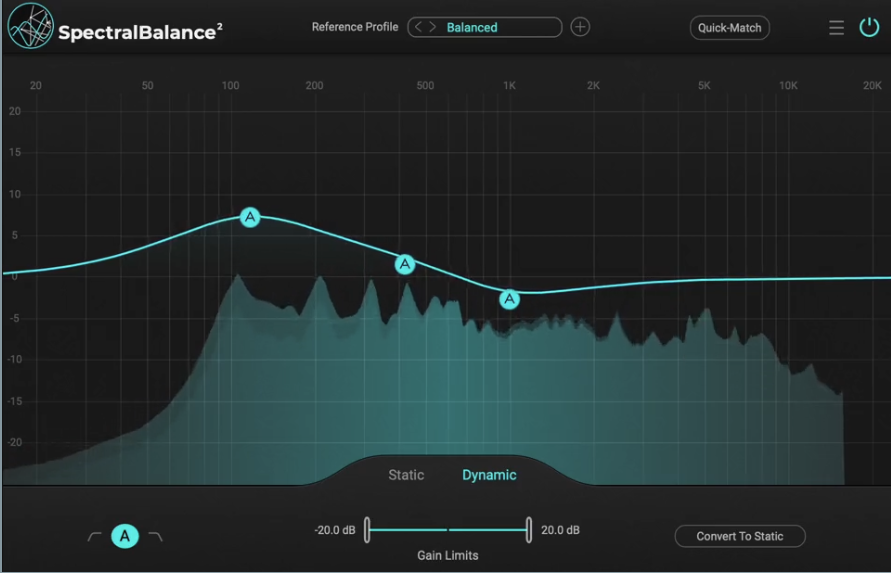Select the EQ node A near 100 Hz
The width and height of the screenshot is (891, 573).
tap(250, 217)
